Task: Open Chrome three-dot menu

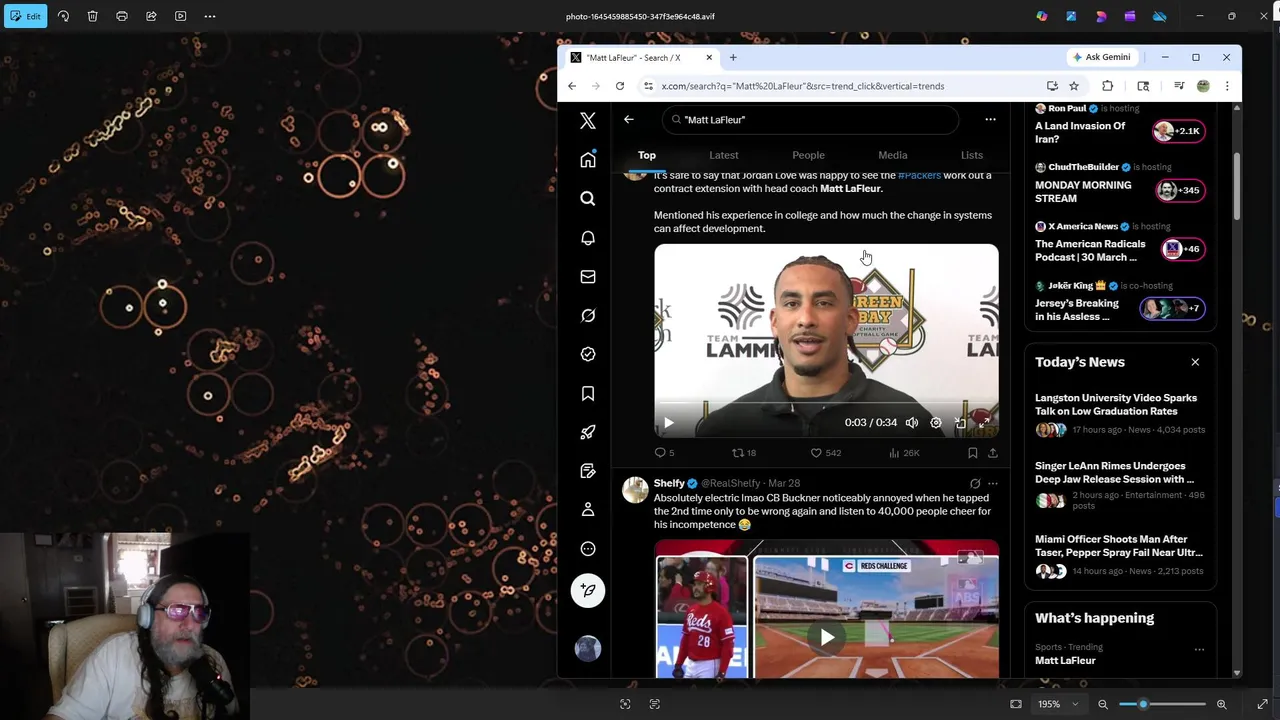Action: (1227, 86)
